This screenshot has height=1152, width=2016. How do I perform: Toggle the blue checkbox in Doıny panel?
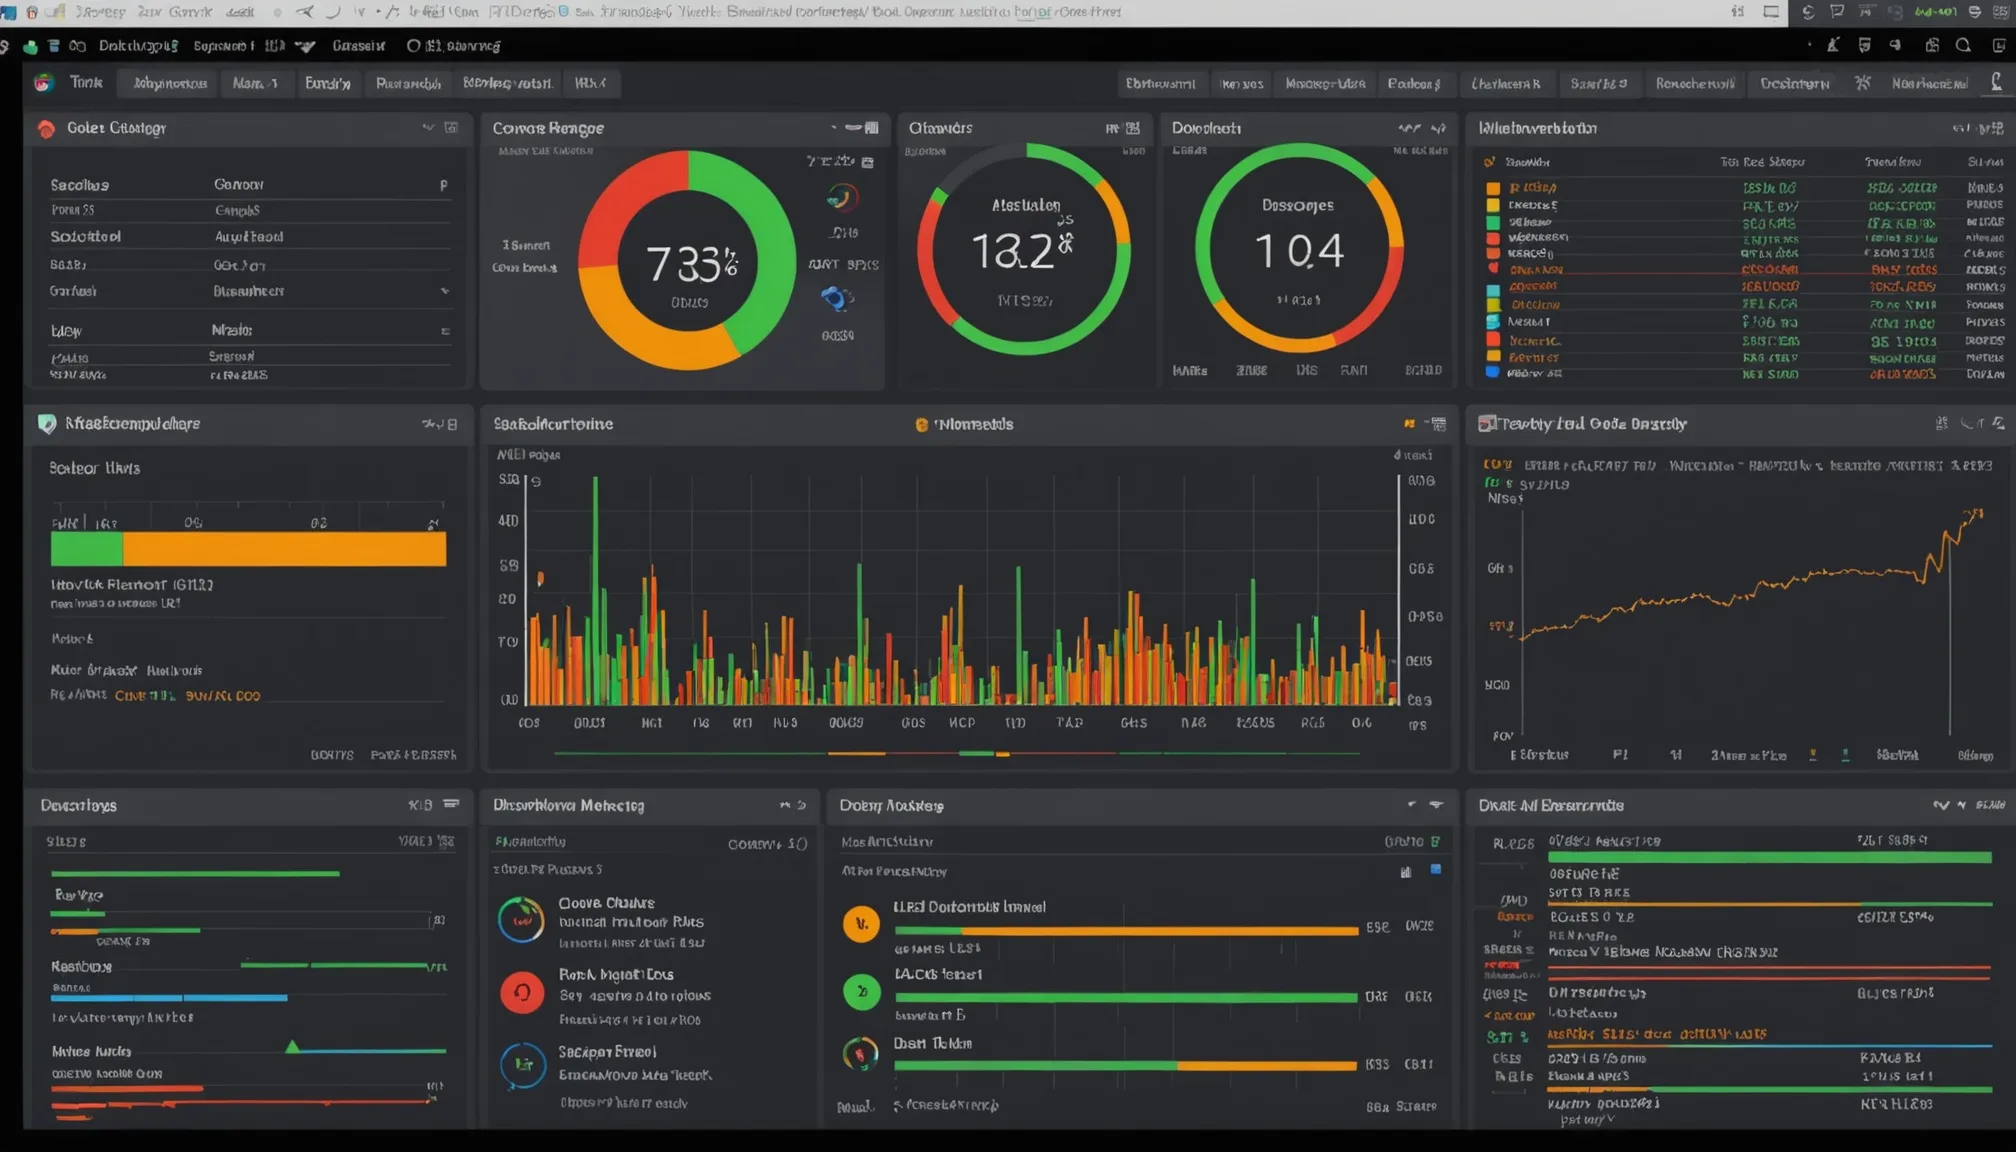(1436, 870)
